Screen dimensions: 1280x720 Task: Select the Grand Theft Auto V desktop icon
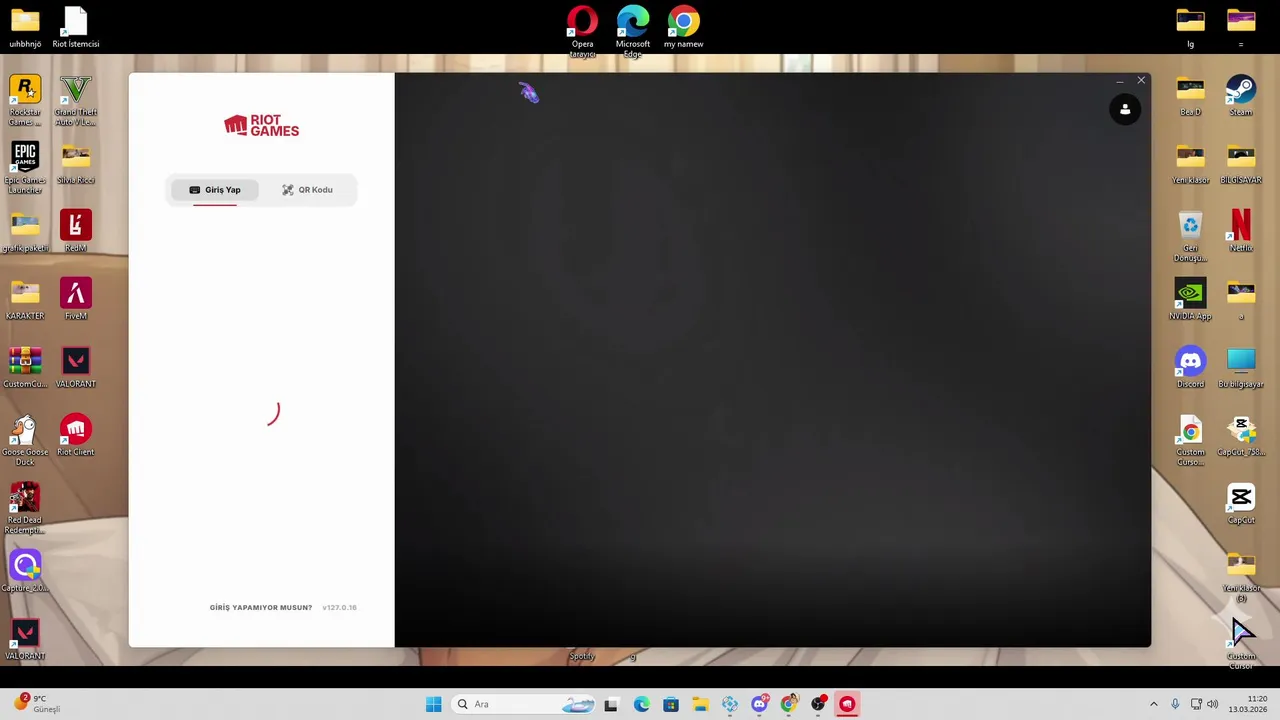tap(76, 100)
